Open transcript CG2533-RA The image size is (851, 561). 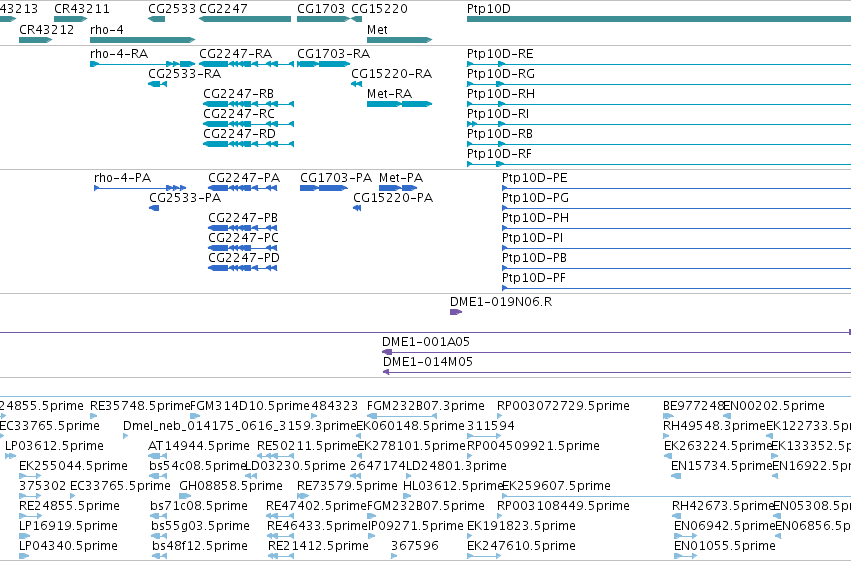(x=185, y=73)
